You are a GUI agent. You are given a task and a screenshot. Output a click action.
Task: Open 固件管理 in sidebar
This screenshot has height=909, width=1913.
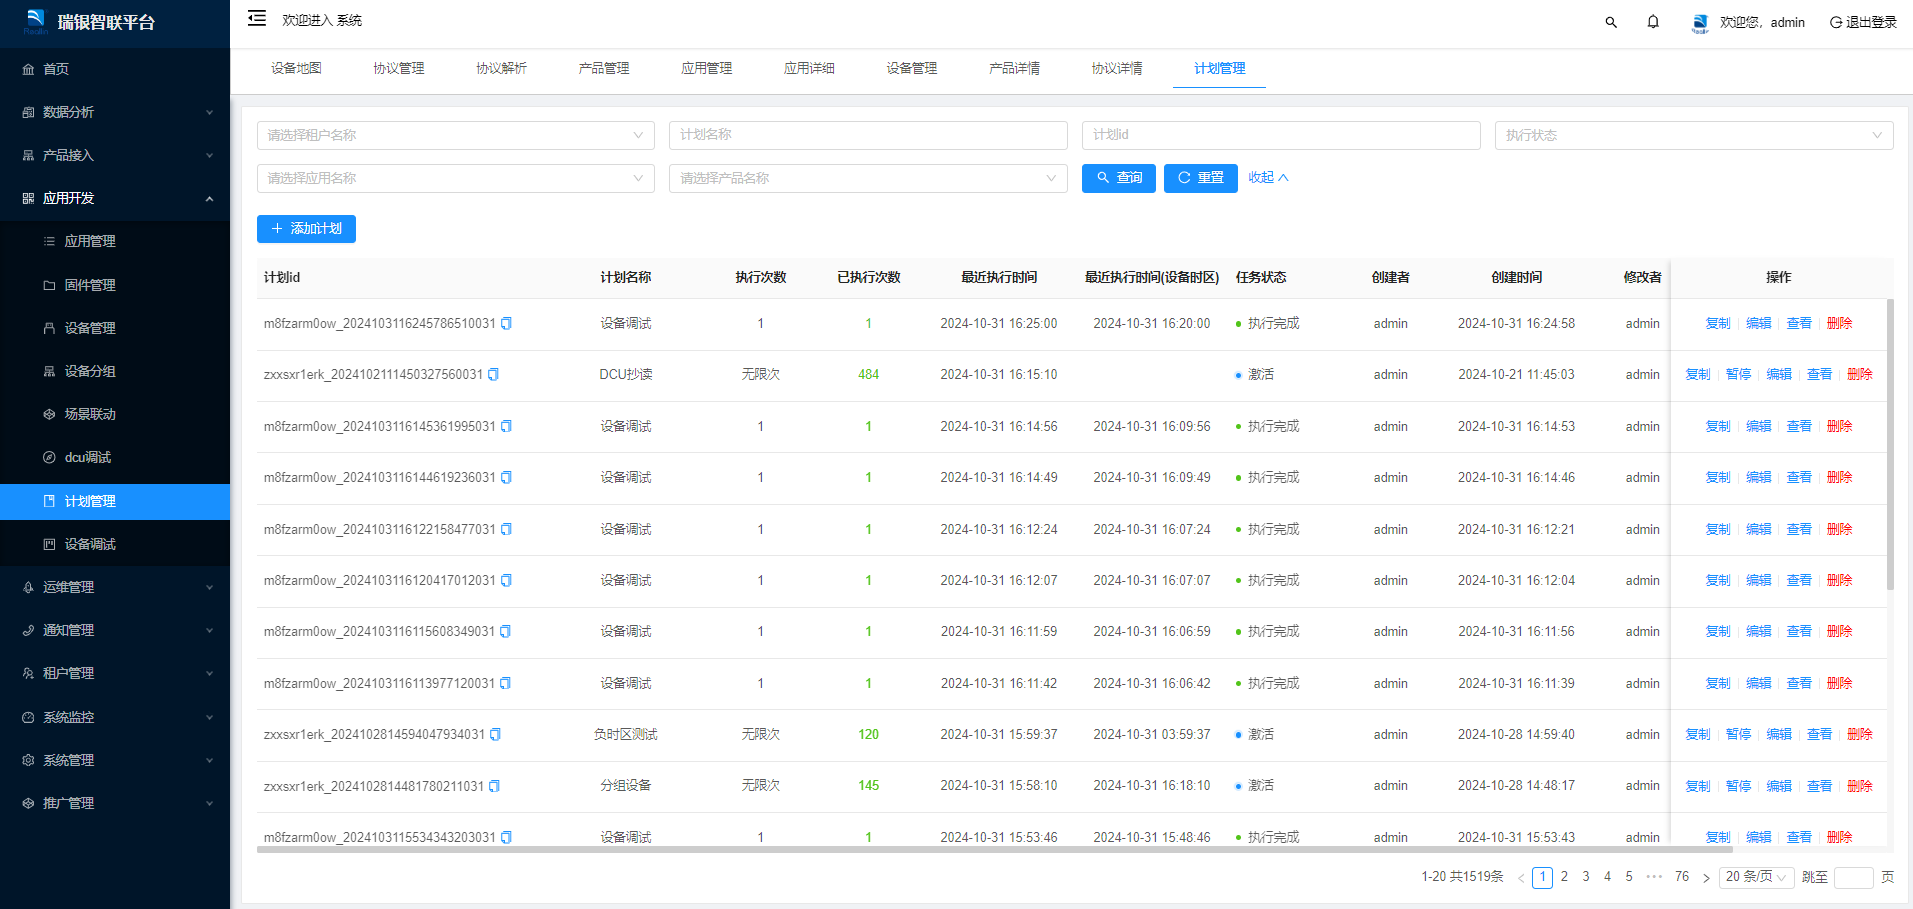[x=115, y=285]
